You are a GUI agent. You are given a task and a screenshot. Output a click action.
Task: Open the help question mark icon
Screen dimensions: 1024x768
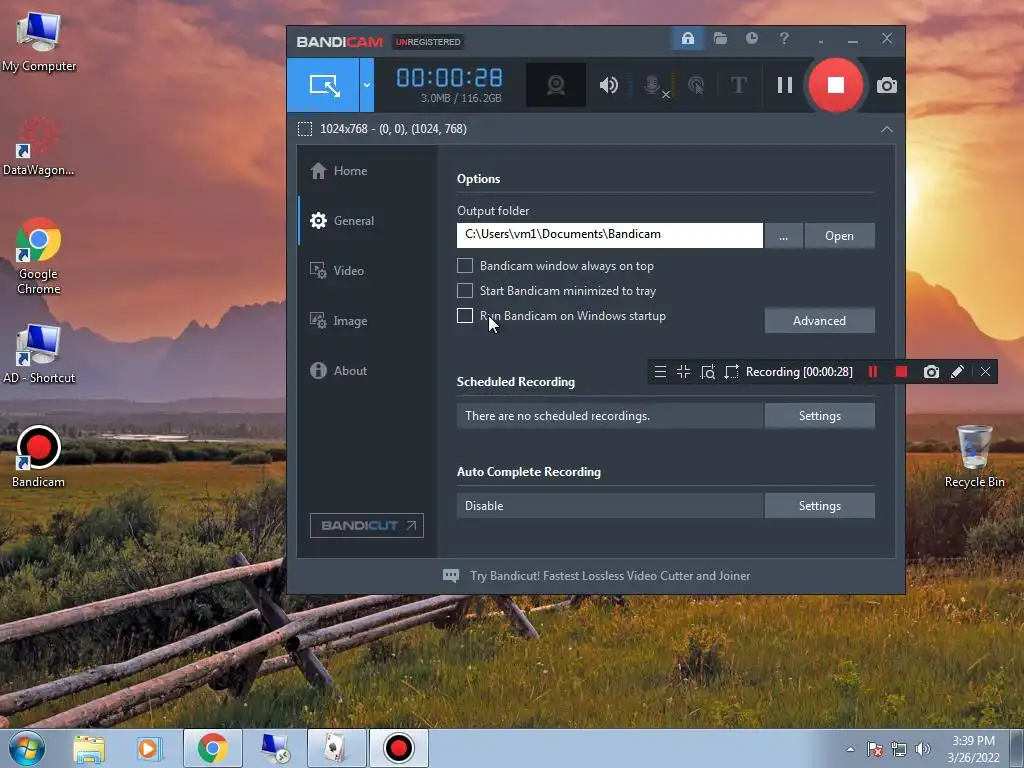784,39
